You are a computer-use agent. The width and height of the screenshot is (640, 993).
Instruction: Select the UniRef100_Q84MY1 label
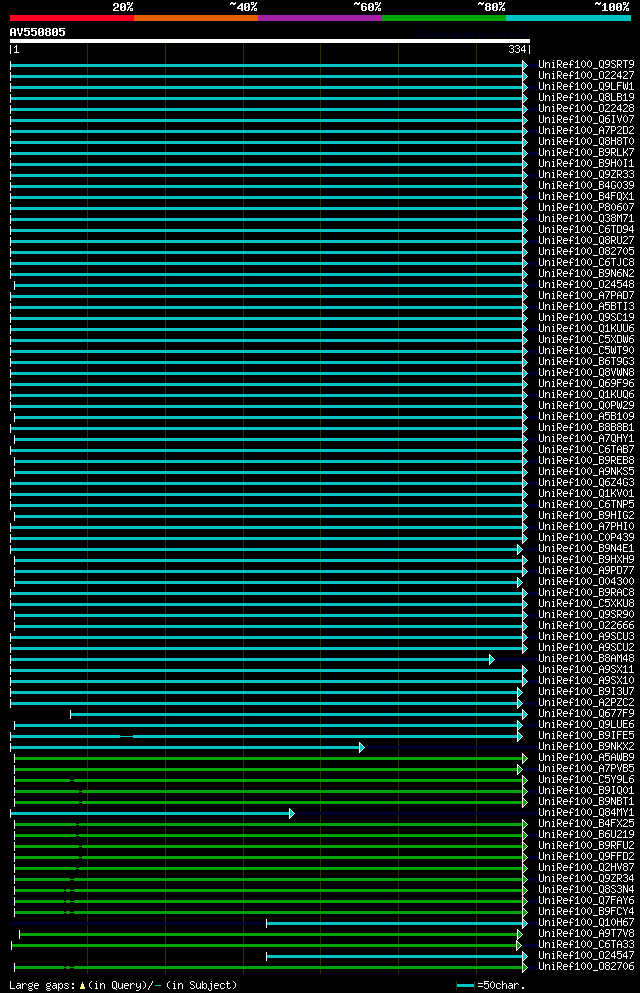[x=586, y=813]
